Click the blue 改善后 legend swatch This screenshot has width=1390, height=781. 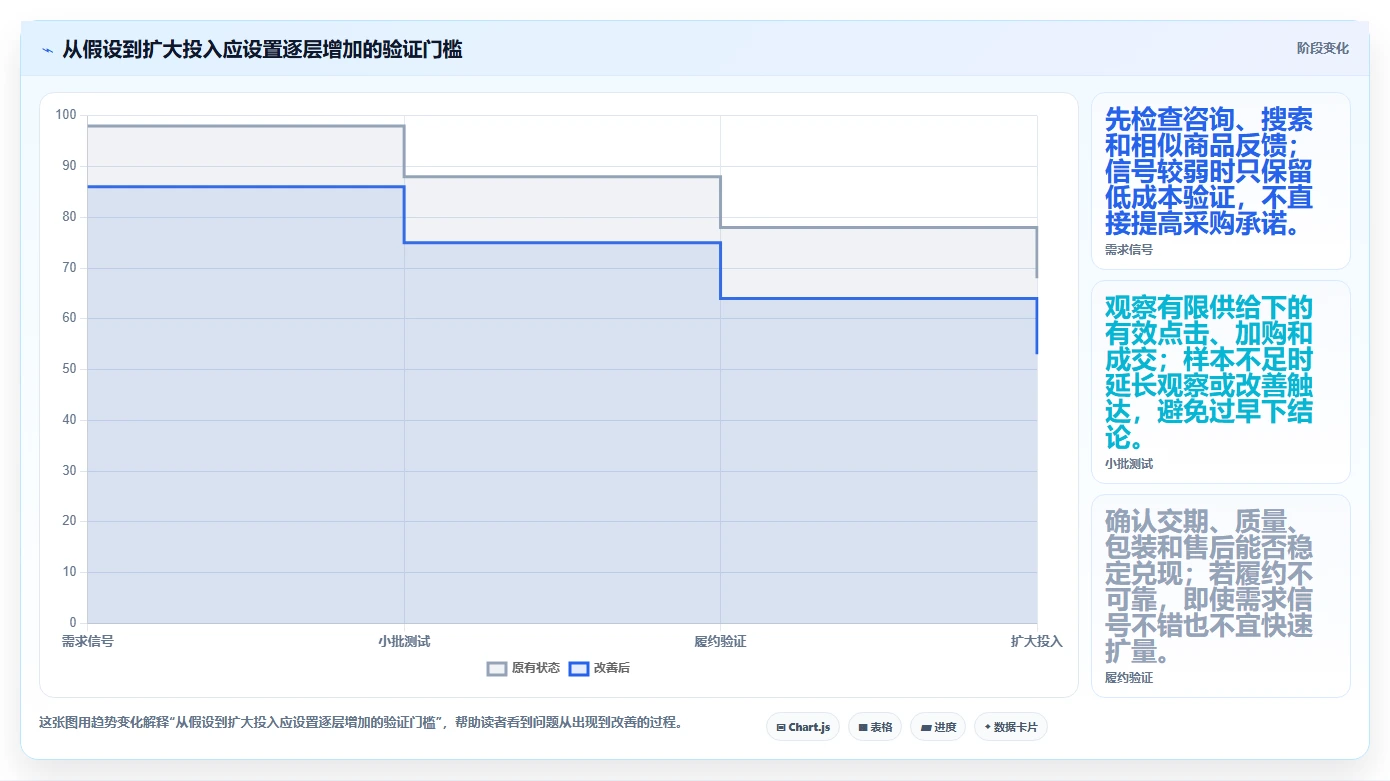click(579, 668)
